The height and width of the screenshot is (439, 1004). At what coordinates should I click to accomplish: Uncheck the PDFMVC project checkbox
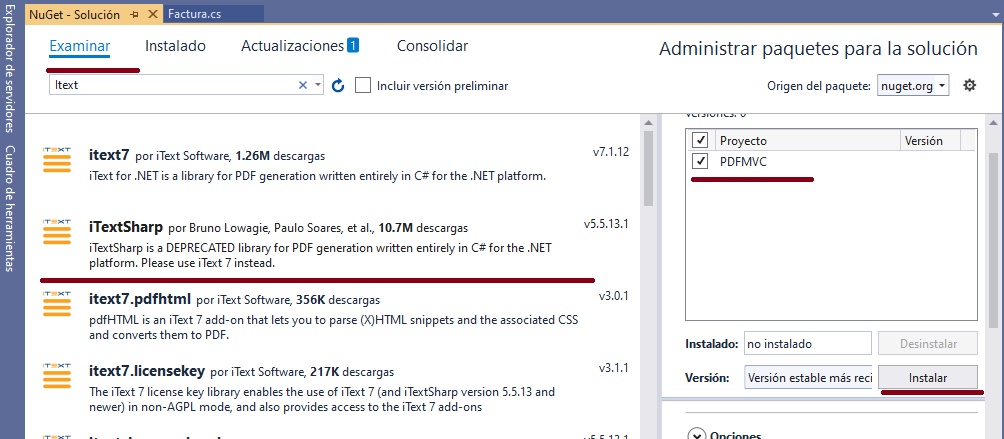(x=701, y=162)
